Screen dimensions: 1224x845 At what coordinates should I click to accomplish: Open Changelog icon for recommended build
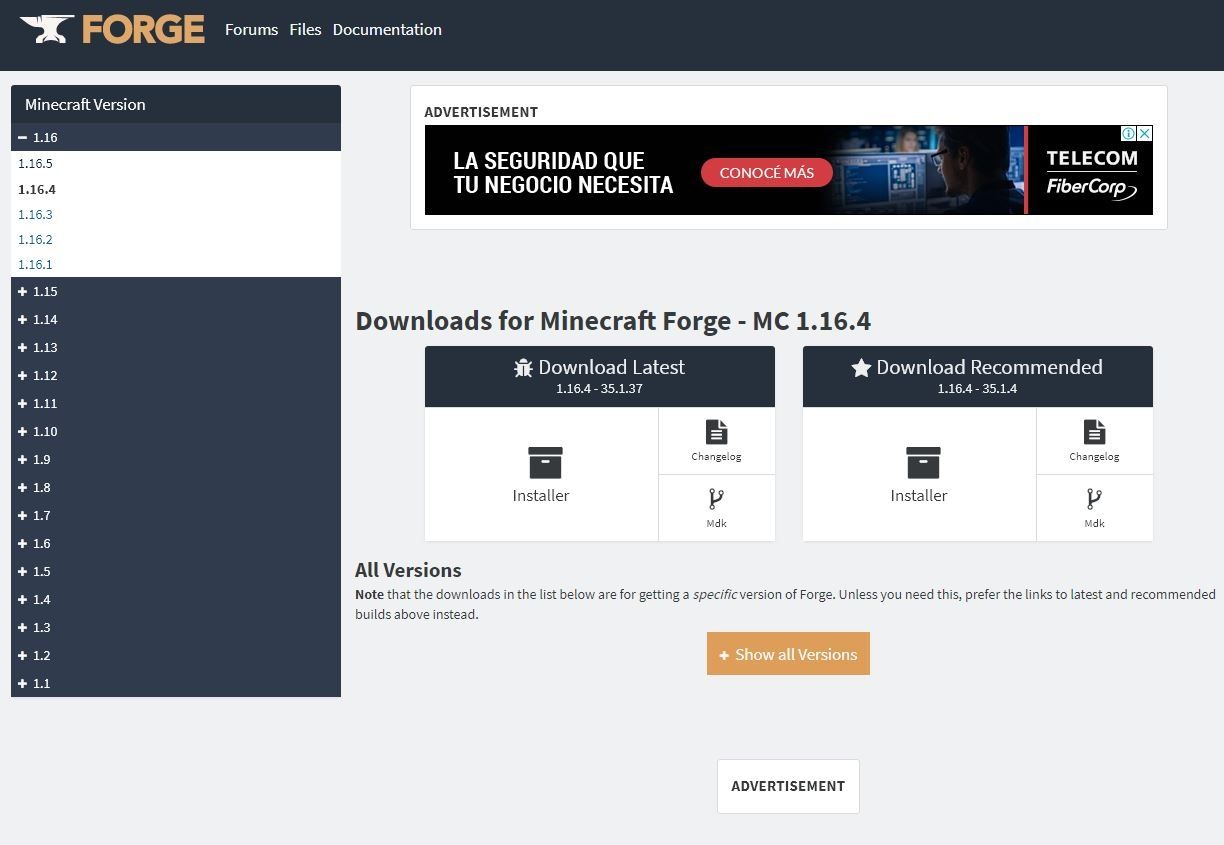pos(1094,432)
